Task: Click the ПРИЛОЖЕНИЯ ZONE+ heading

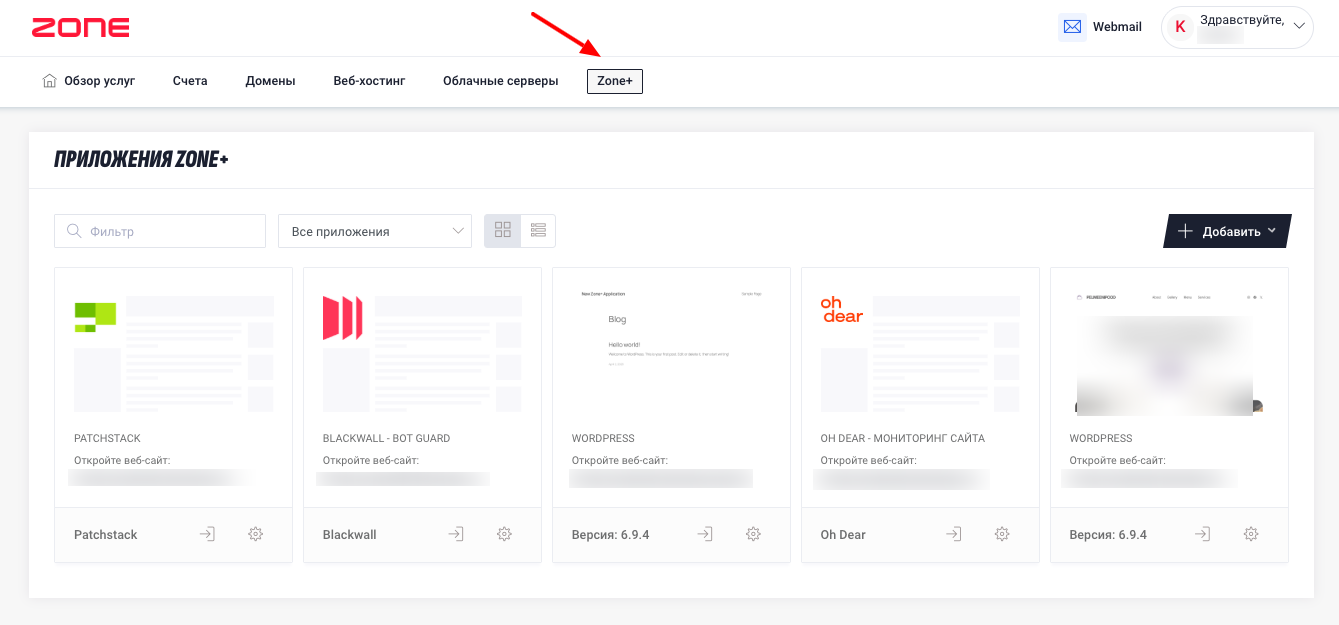Action: click(x=141, y=159)
